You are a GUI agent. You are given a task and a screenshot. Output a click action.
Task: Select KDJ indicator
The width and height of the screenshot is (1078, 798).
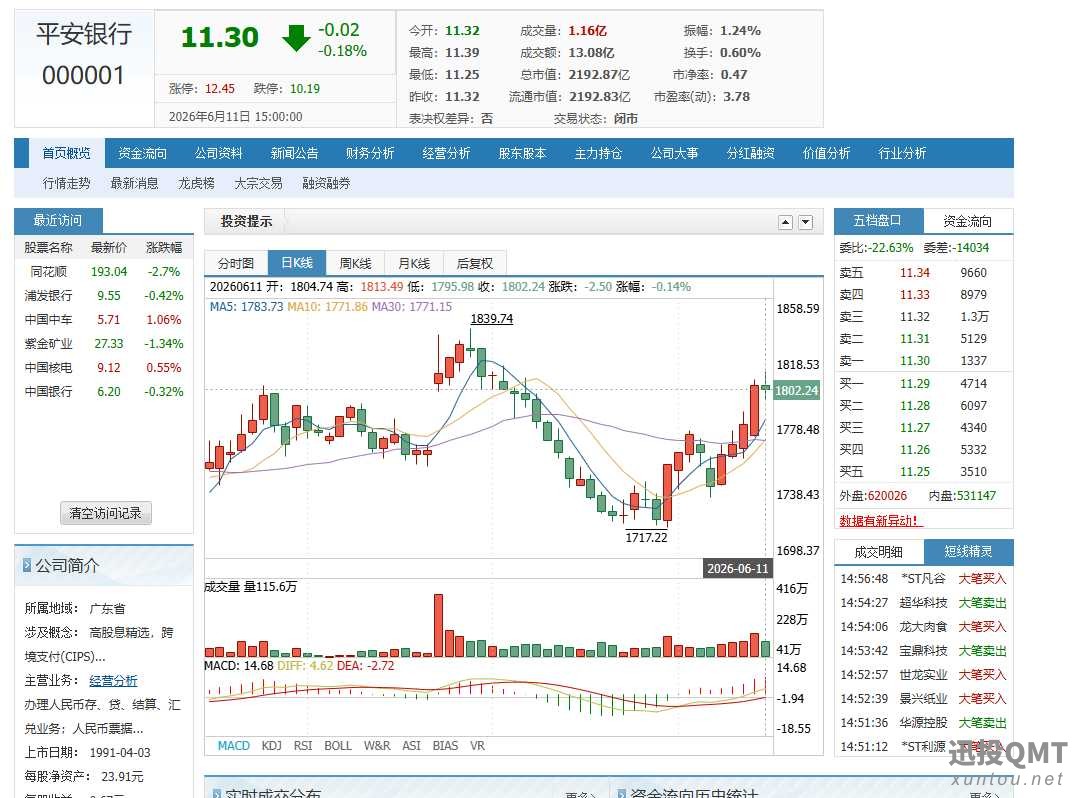[x=272, y=745]
